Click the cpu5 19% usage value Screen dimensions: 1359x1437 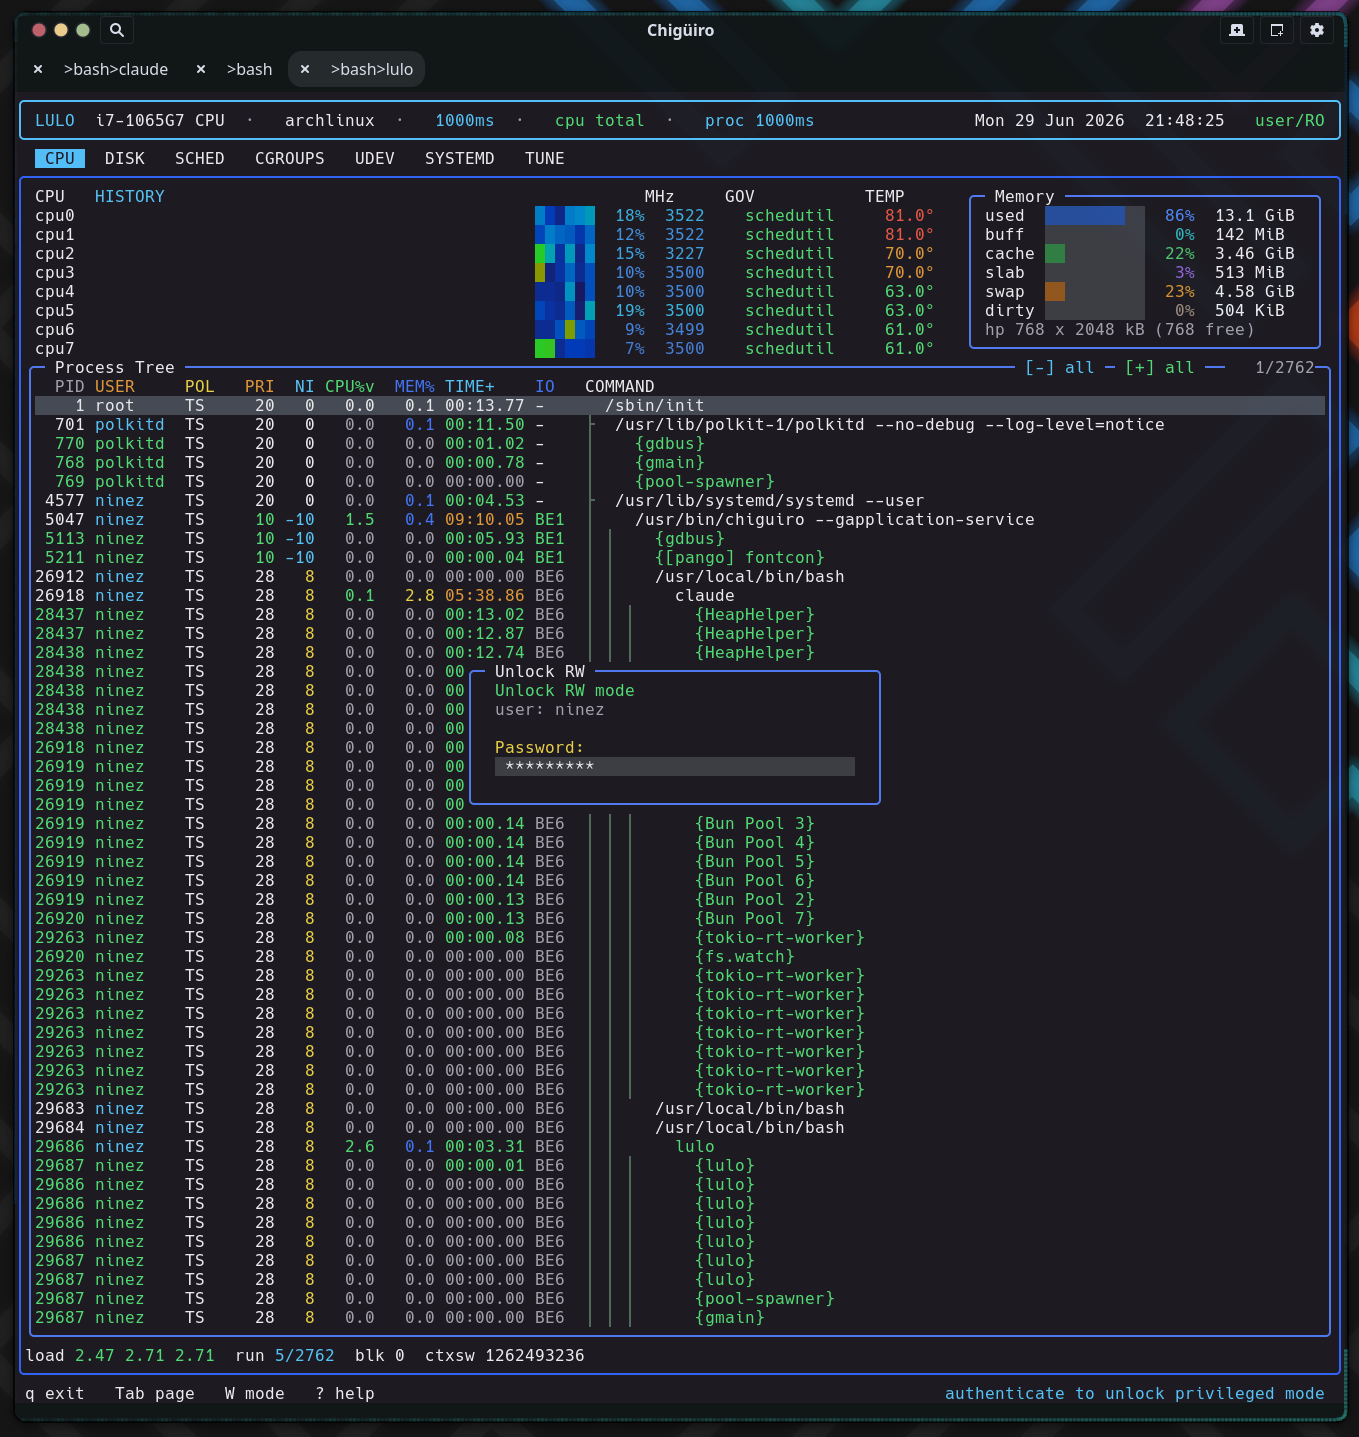click(630, 310)
